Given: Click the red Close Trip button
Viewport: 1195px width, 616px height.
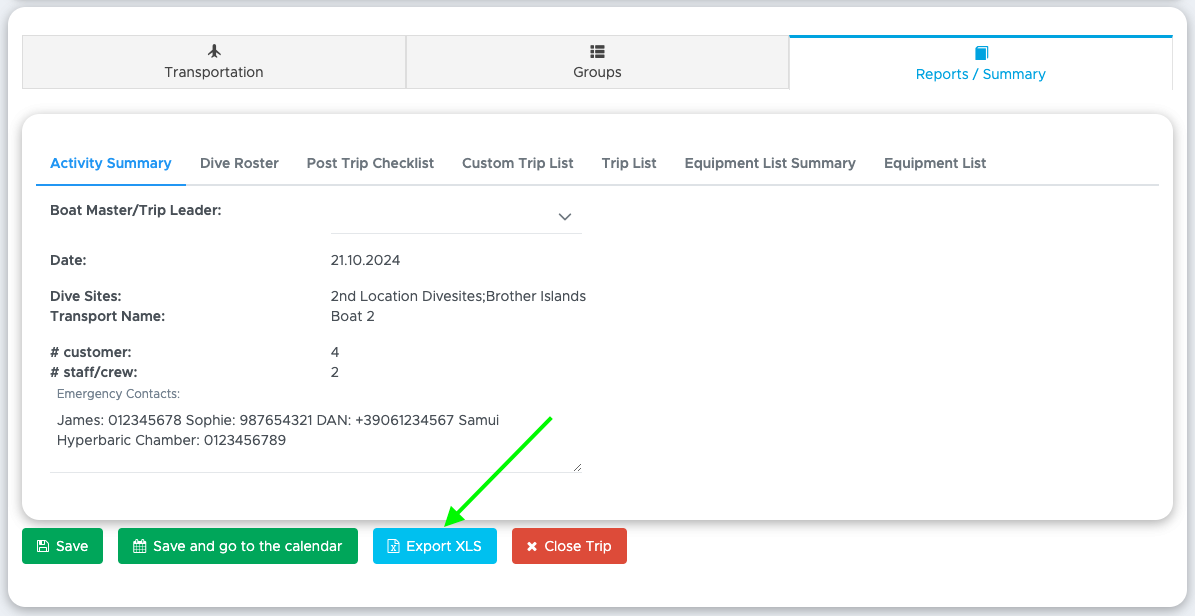Looking at the screenshot, I should pos(569,546).
